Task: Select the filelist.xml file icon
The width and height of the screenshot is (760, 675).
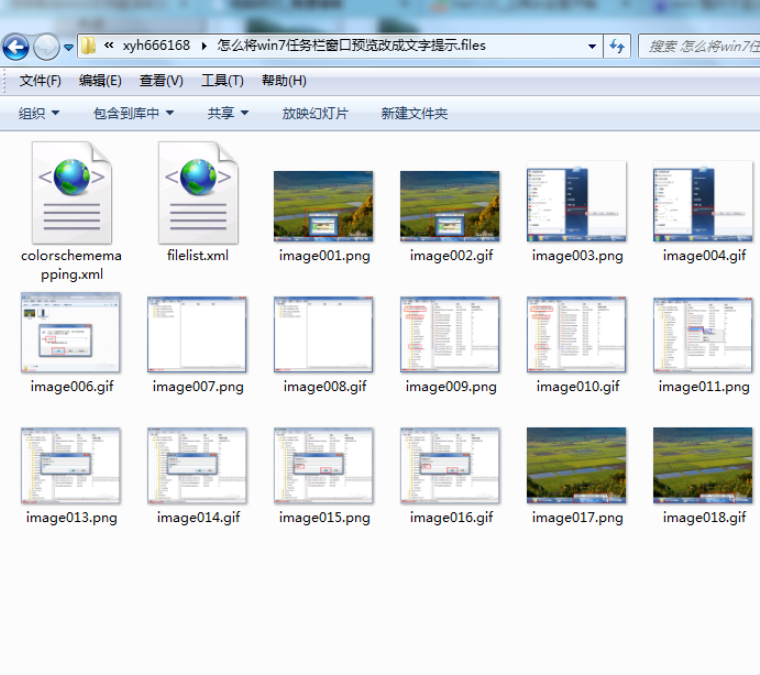Action: (x=198, y=192)
